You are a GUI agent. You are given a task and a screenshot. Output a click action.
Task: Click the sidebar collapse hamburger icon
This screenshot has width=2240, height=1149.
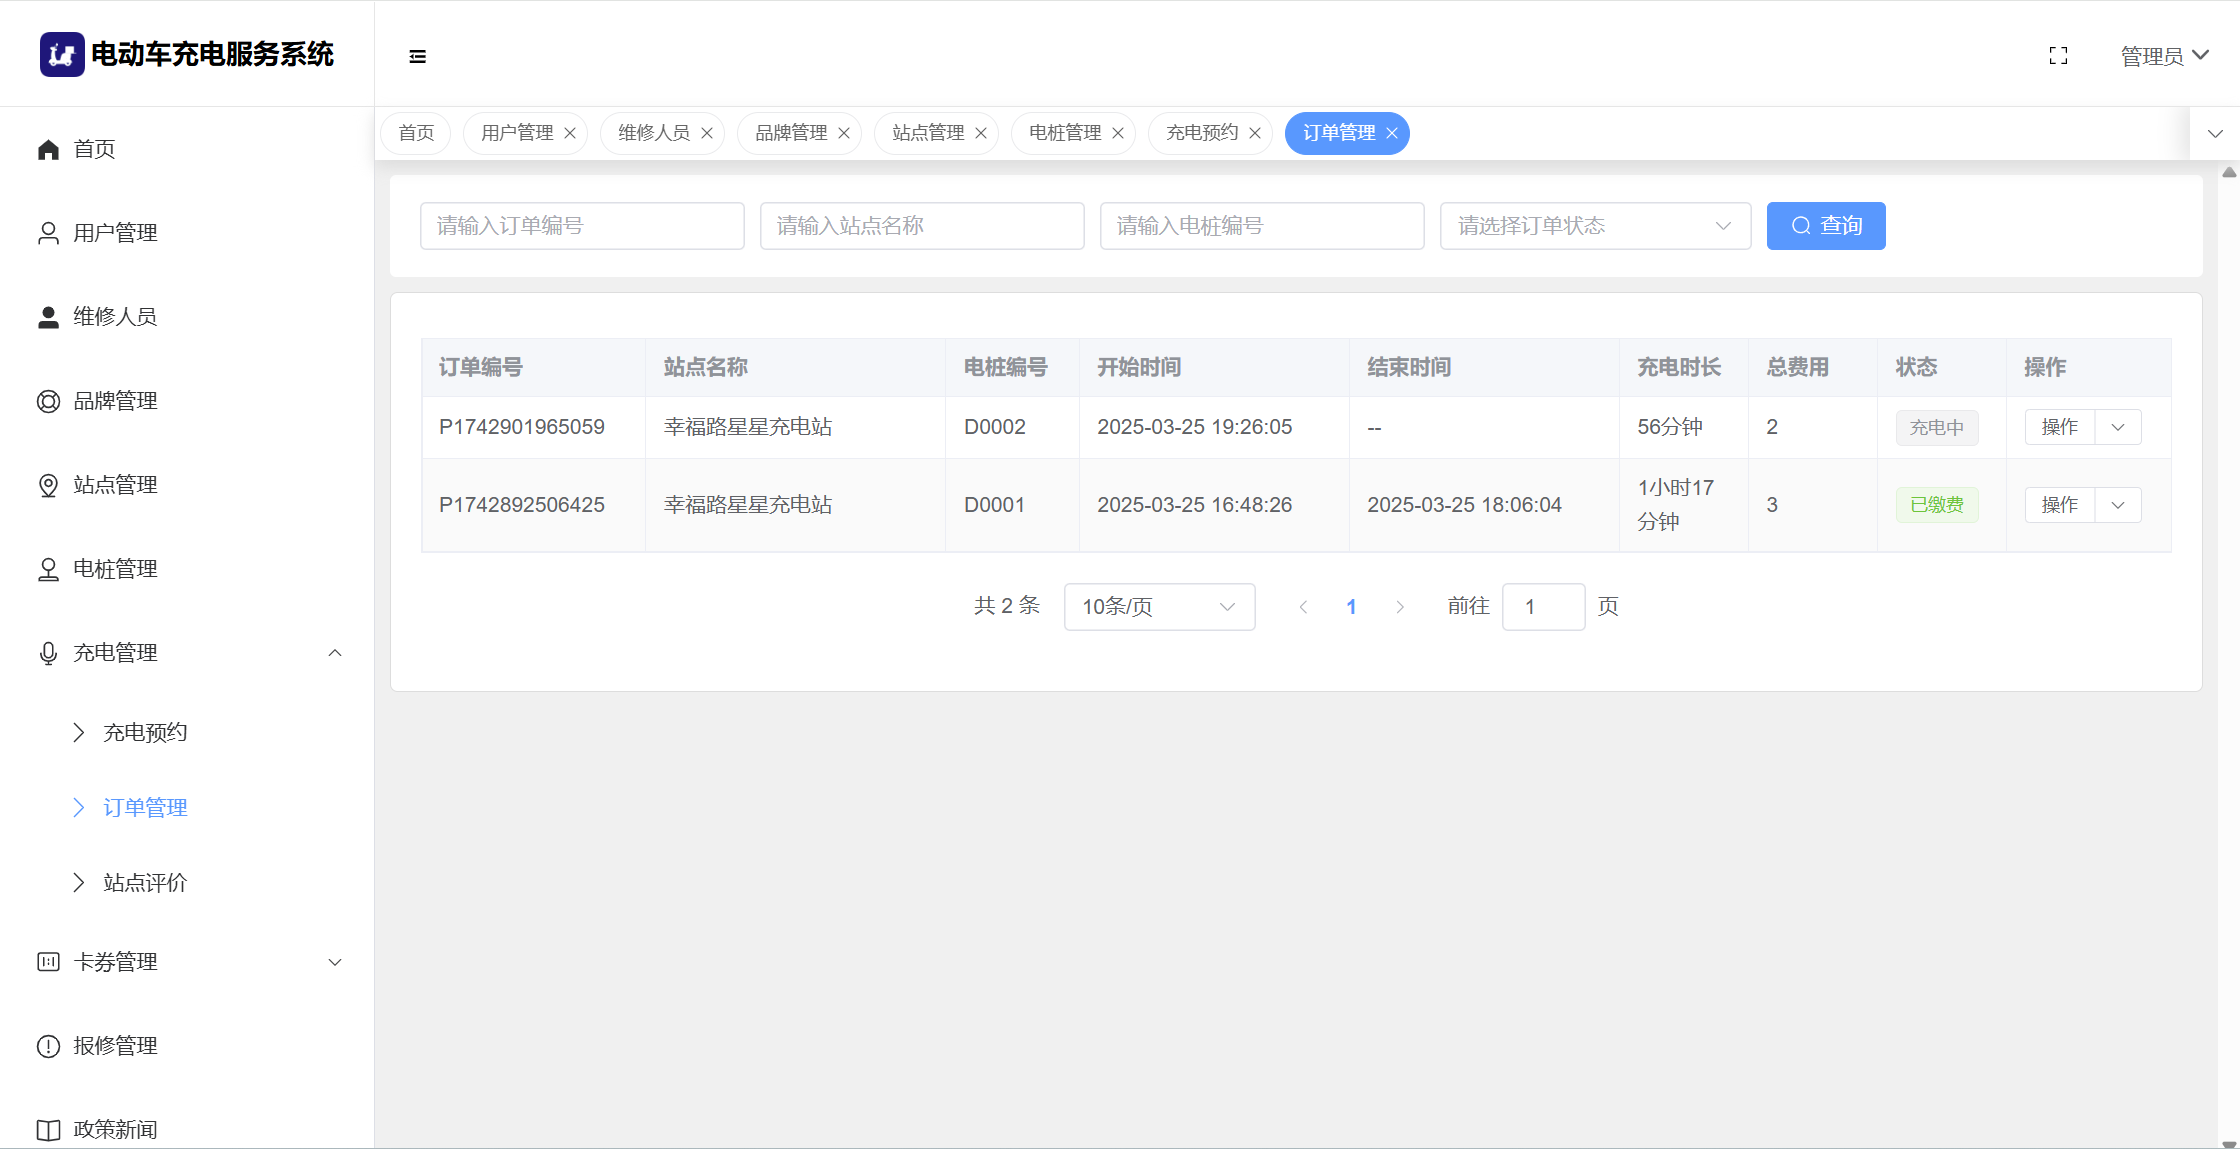[418, 56]
